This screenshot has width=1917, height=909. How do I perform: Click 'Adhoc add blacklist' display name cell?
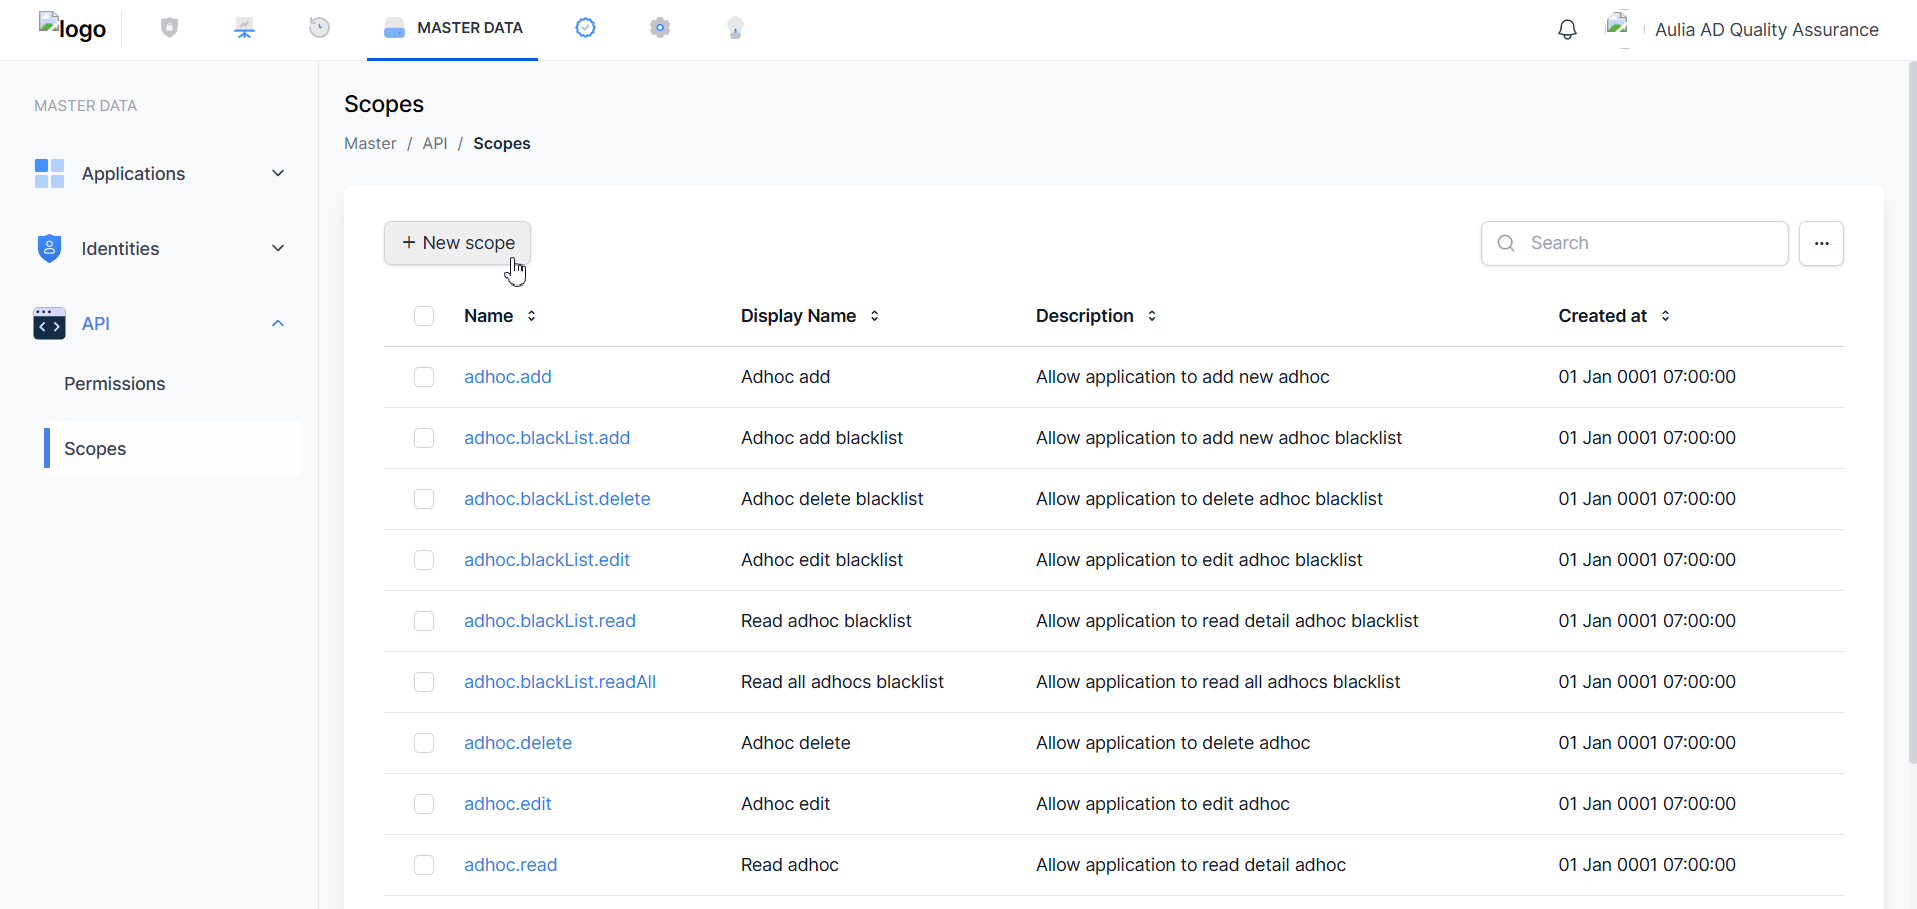(x=822, y=438)
